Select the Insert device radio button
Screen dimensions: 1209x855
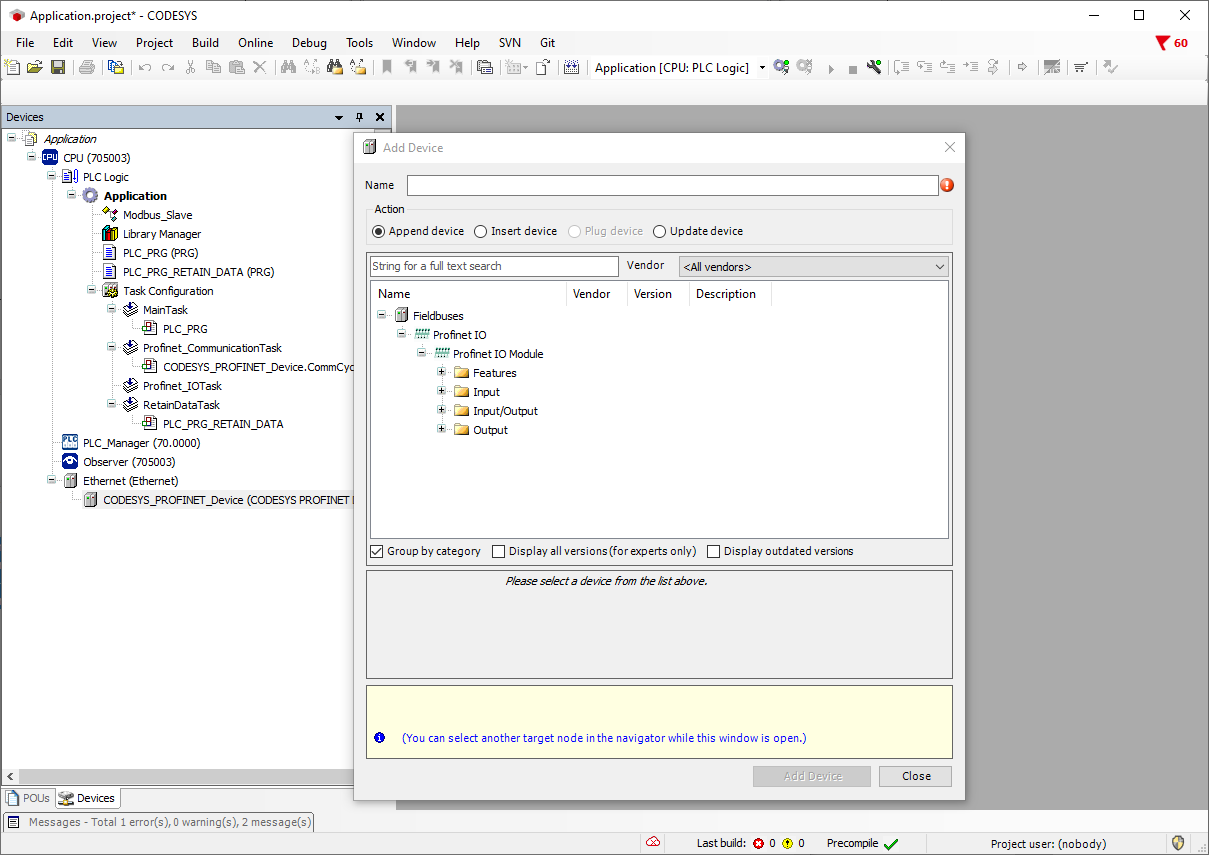(481, 231)
